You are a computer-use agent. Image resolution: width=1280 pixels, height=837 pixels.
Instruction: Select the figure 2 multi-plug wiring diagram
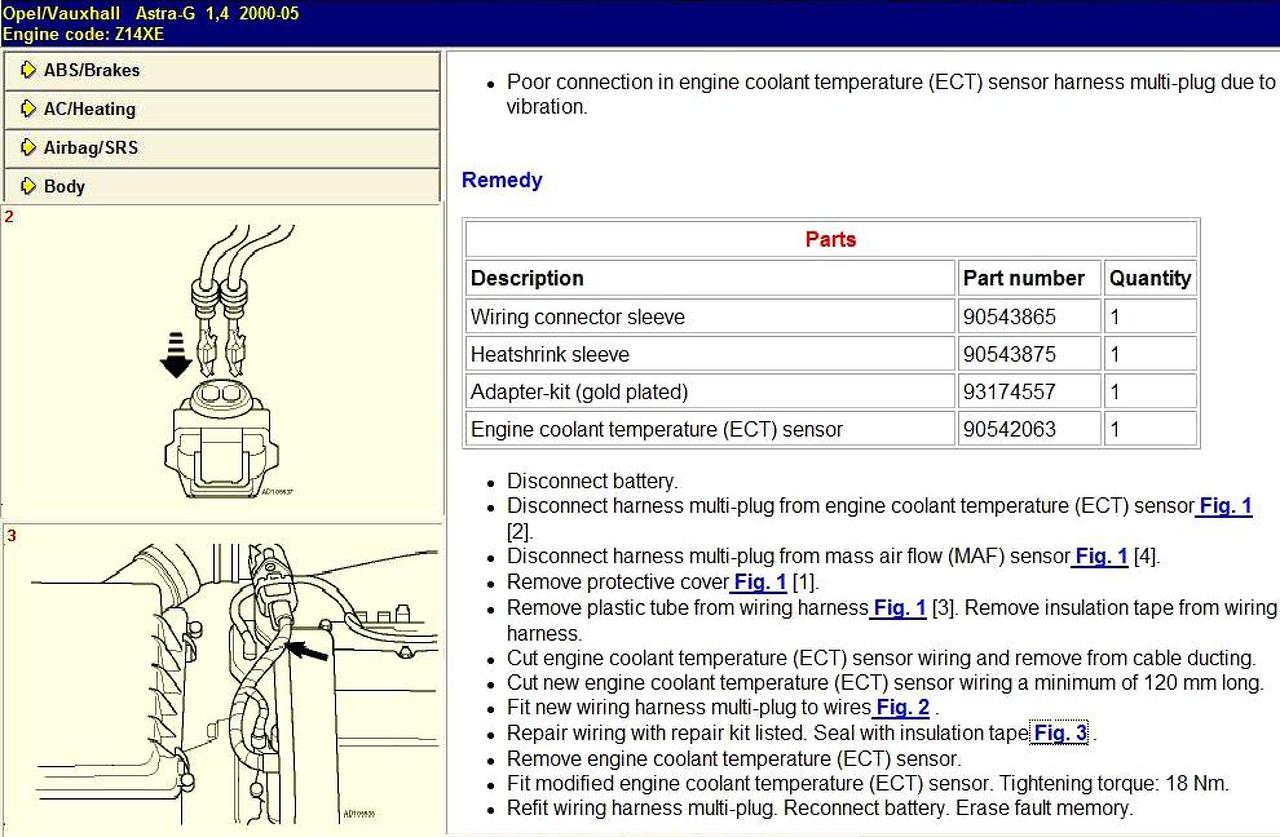click(220, 361)
